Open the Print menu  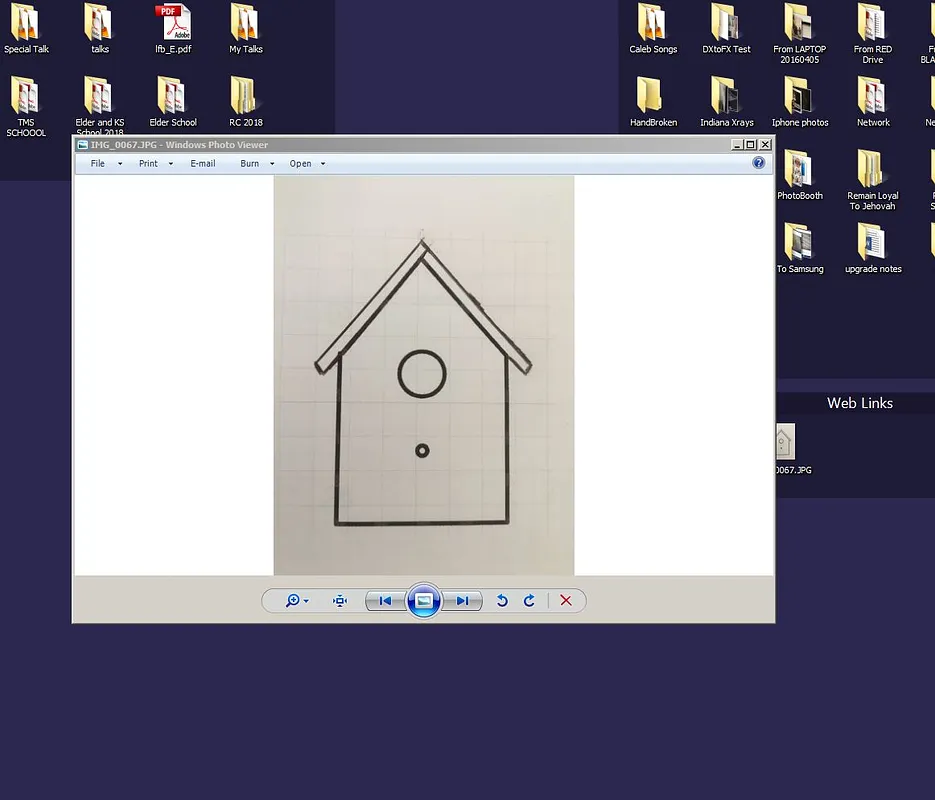click(x=148, y=163)
